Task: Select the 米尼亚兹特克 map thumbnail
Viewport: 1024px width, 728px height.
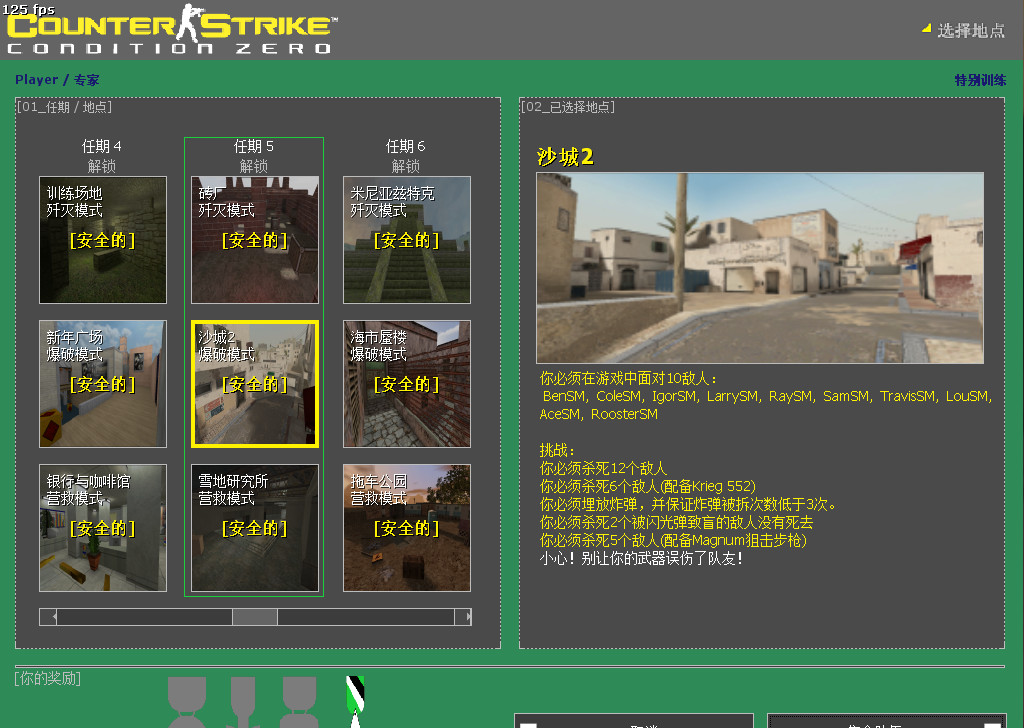Action: (407, 240)
